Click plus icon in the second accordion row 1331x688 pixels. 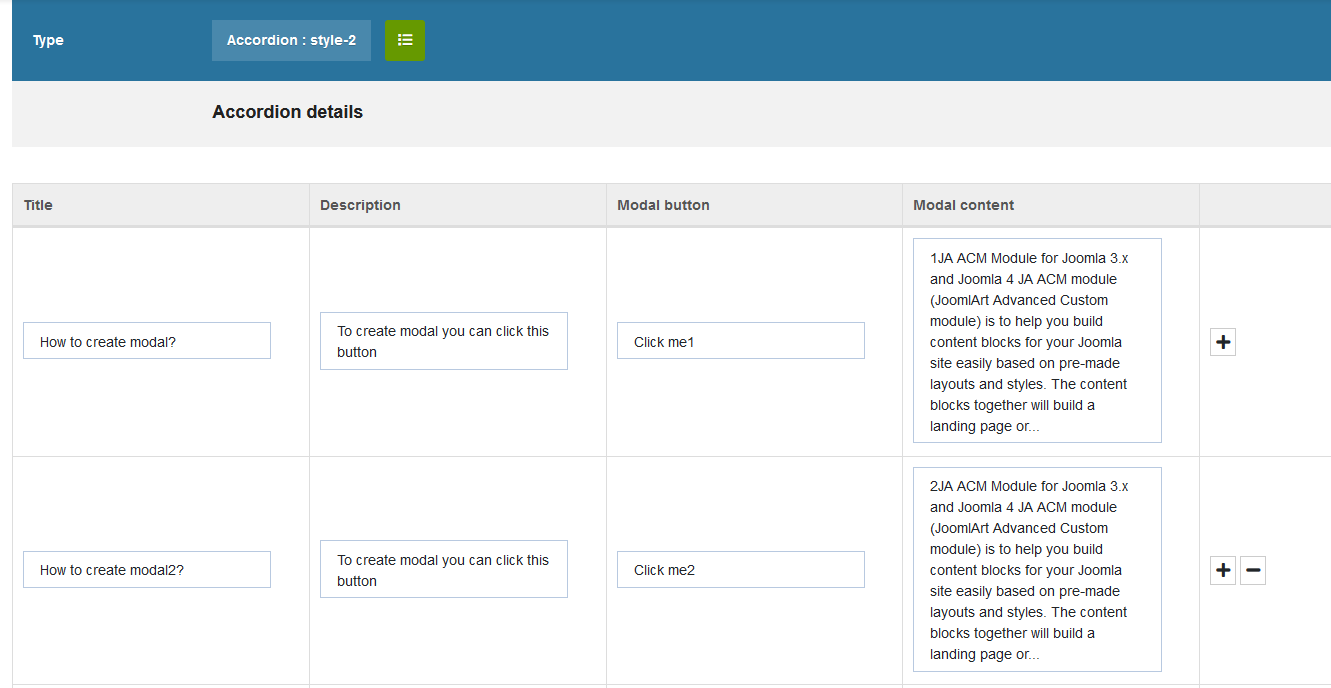1222,571
